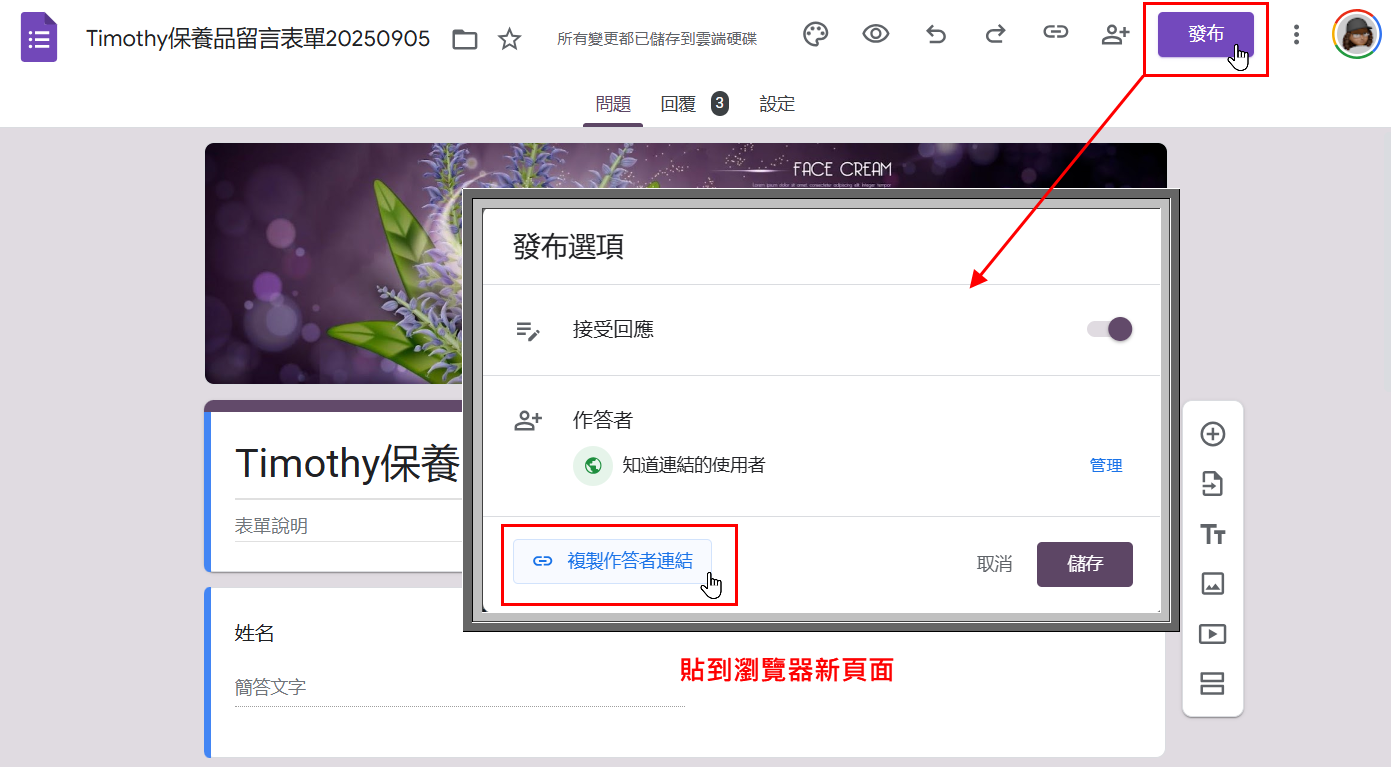The width and height of the screenshot is (1391, 767).
Task: Preview the form with eye icon
Action: pos(876,35)
